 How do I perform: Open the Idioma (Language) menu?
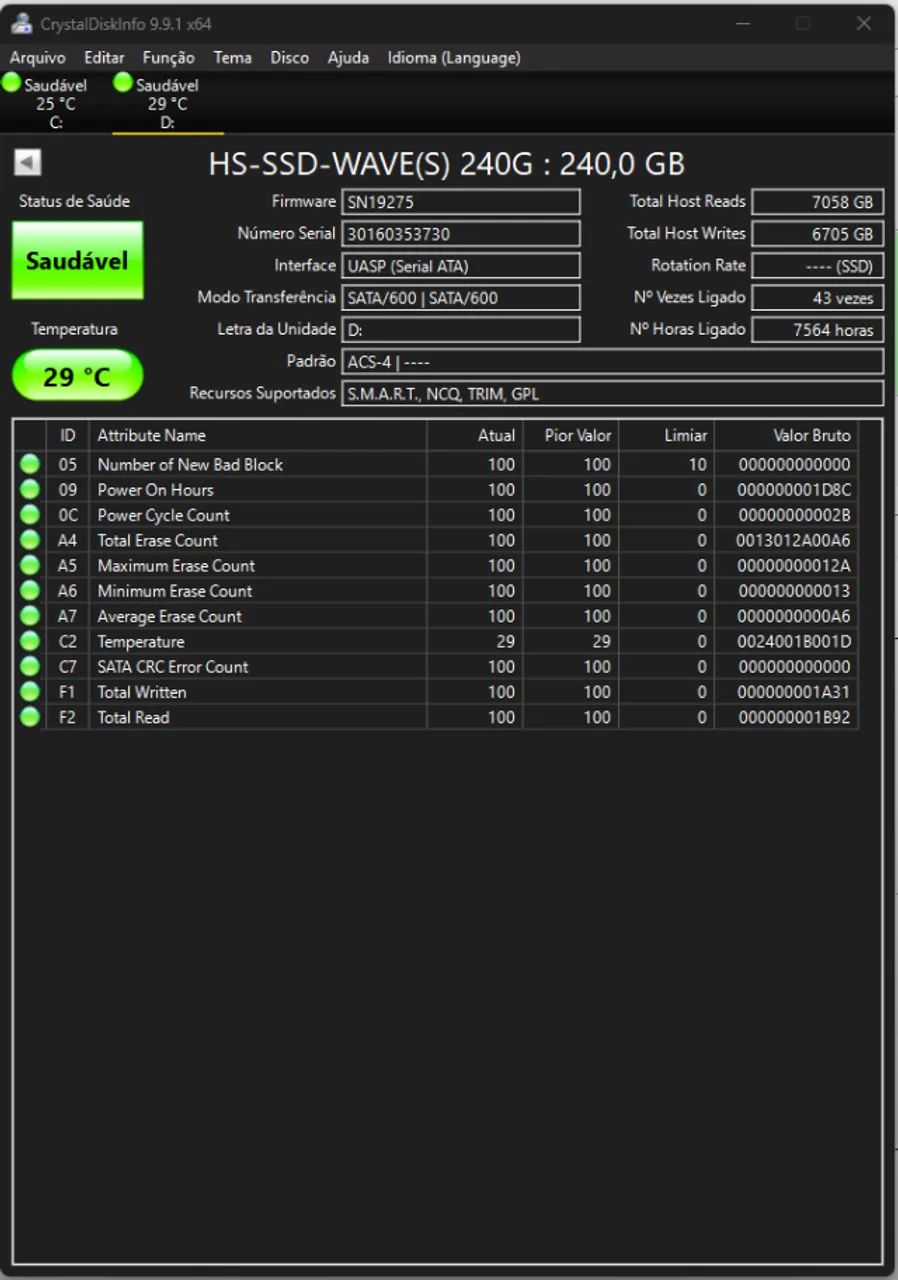pyautogui.click(x=454, y=58)
